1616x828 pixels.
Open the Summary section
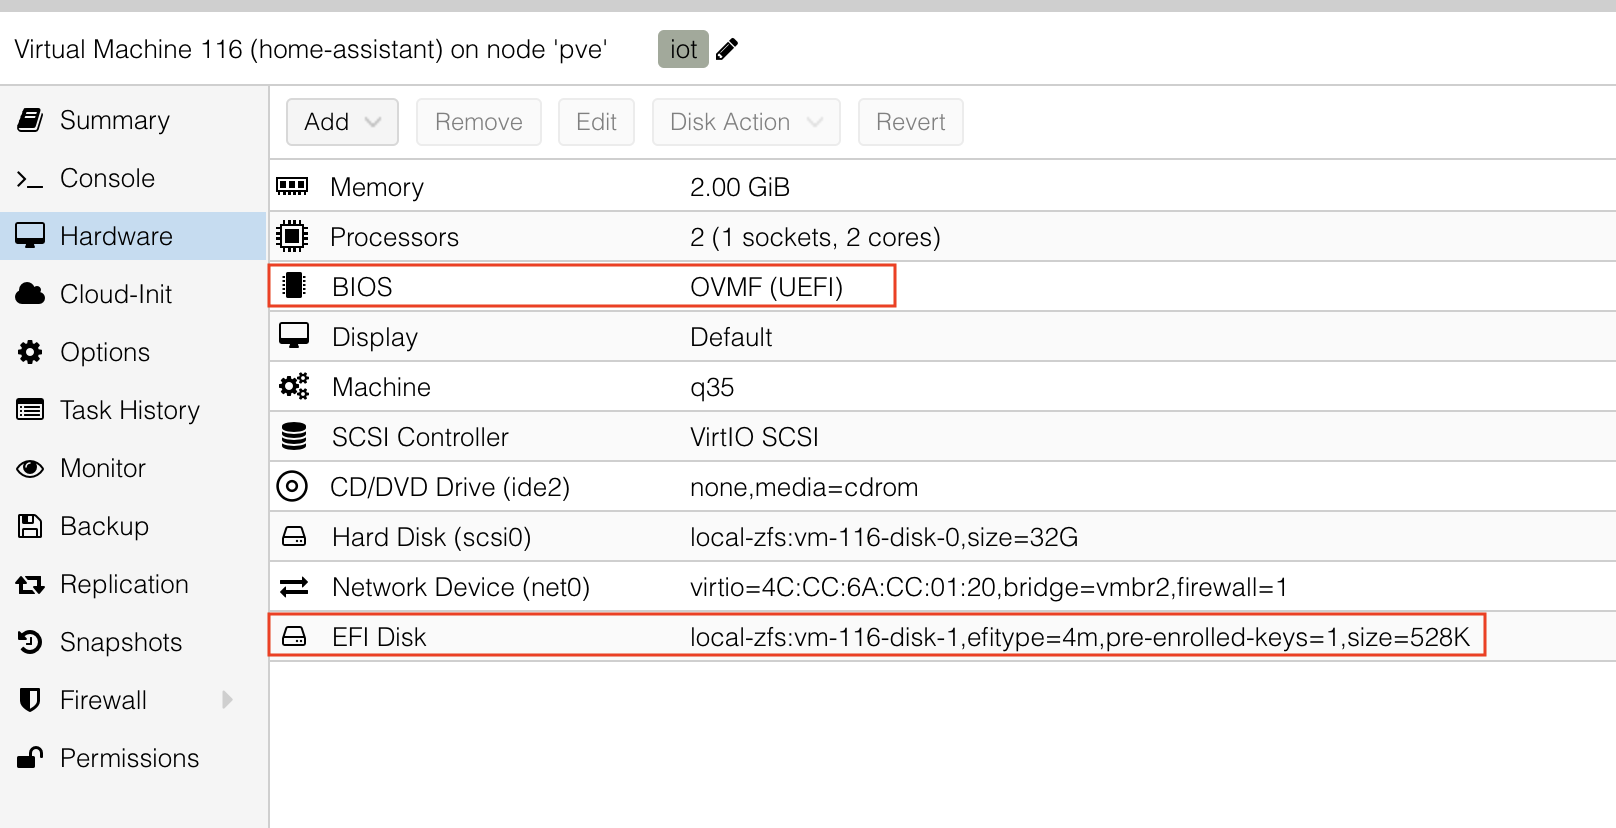coord(114,120)
